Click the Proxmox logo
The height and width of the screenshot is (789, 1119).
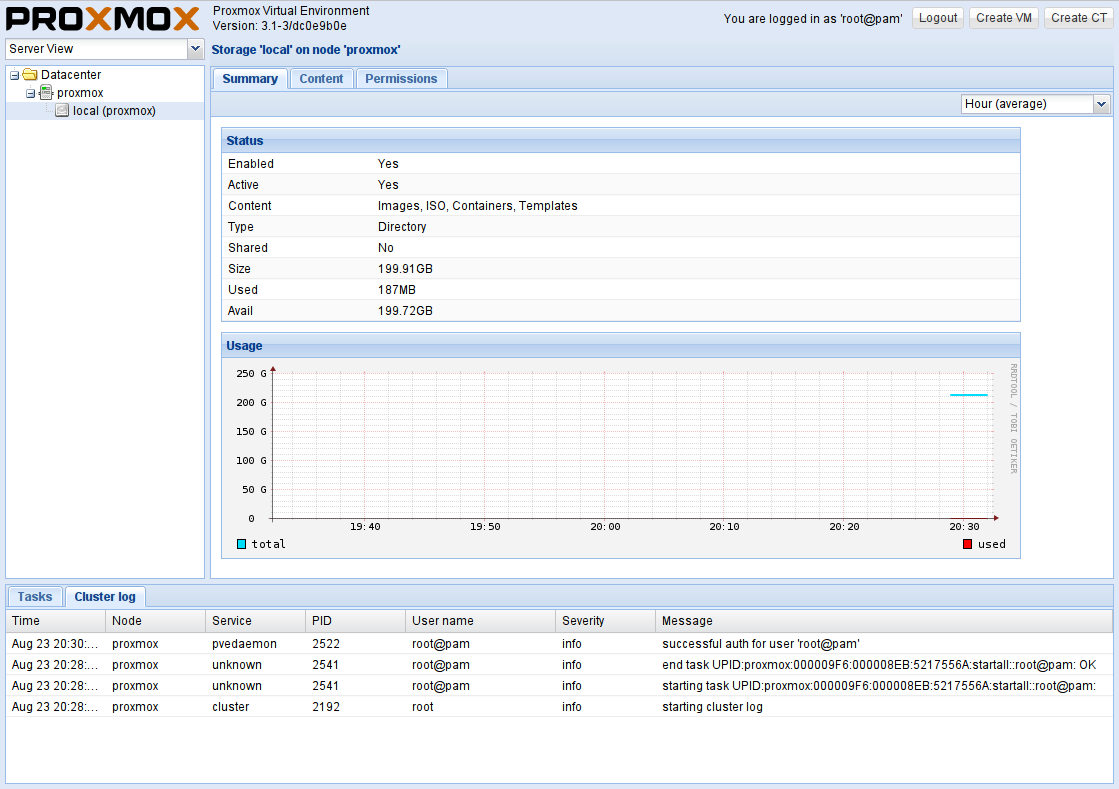103,19
